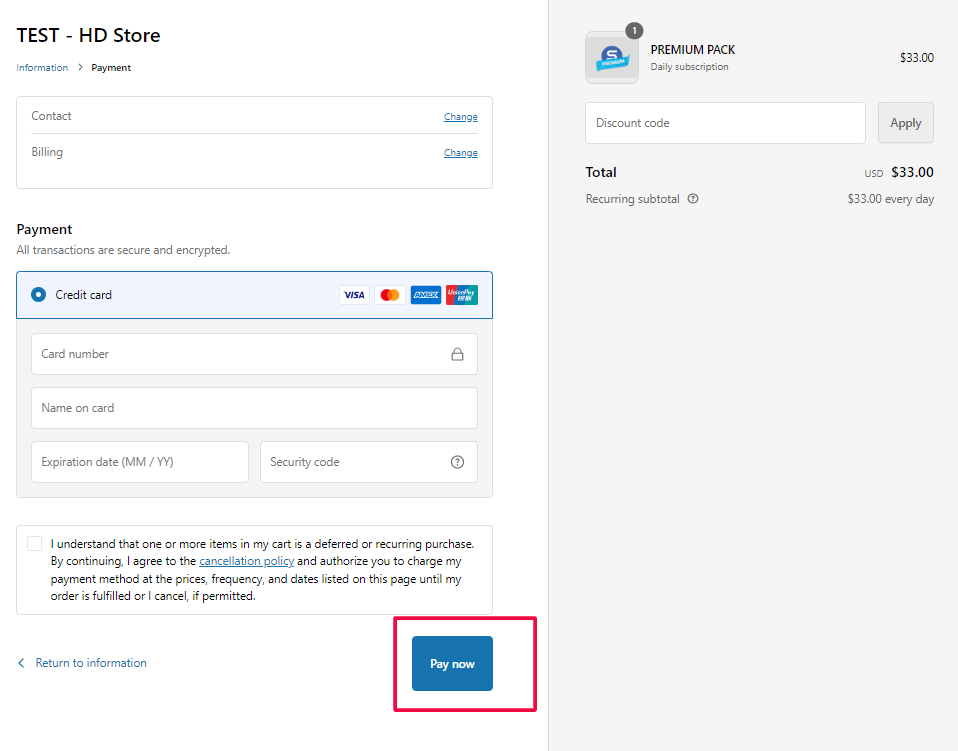
Task: Click the UnionPay card icon
Action: pyautogui.click(x=461, y=295)
